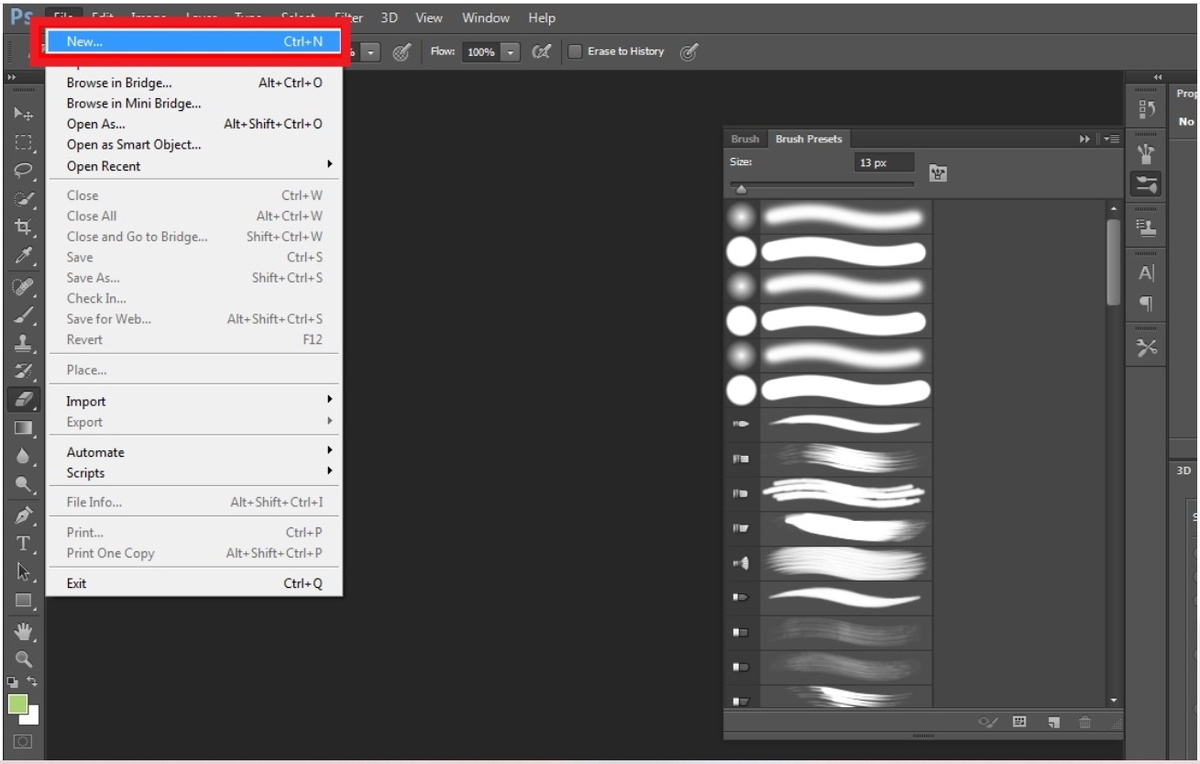Image resolution: width=1200 pixels, height=764 pixels.
Task: Select the Crop tool
Action: tap(24, 228)
